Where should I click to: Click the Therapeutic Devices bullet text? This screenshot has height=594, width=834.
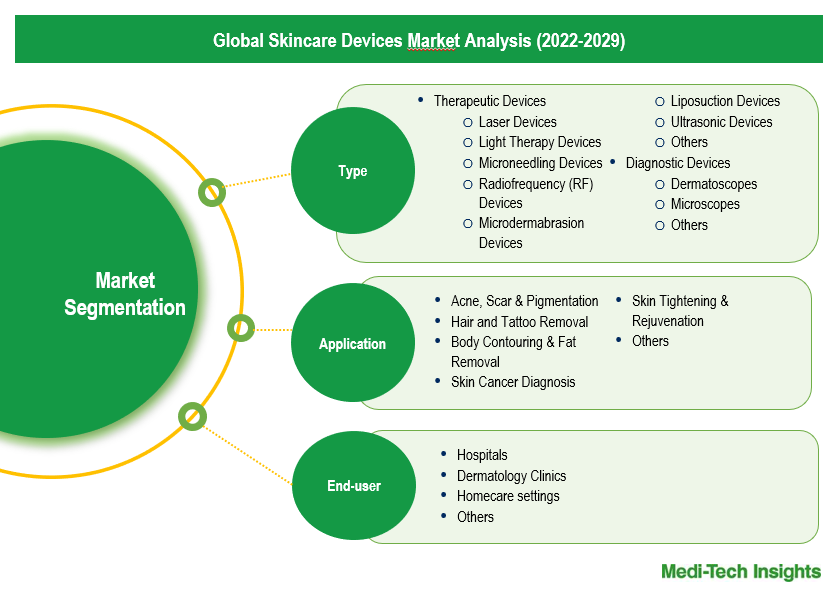click(490, 101)
